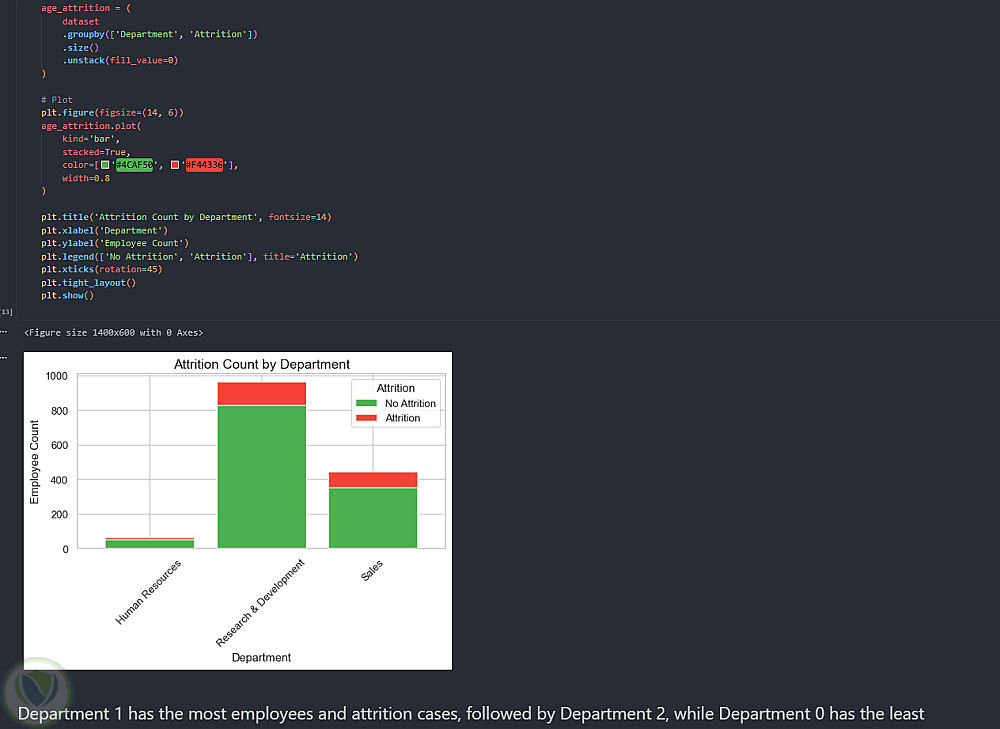This screenshot has height=729, width=1000.
Task: Click the green #4CAF50 color swatch
Action: (105, 165)
